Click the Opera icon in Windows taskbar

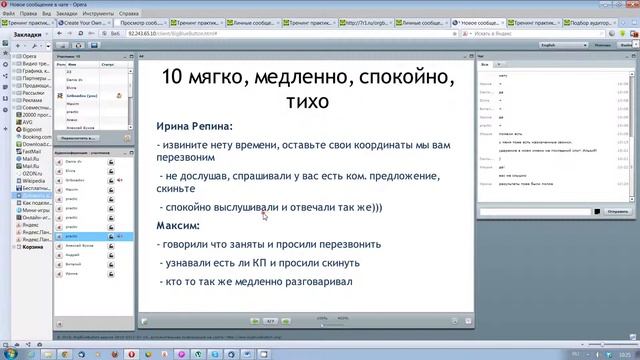point(131,354)
